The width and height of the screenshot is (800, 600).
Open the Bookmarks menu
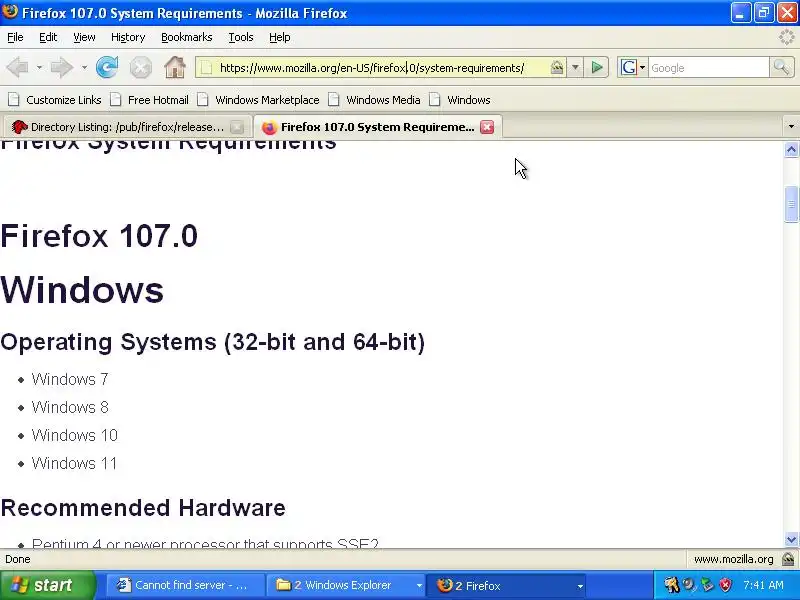tap(187, 37)
